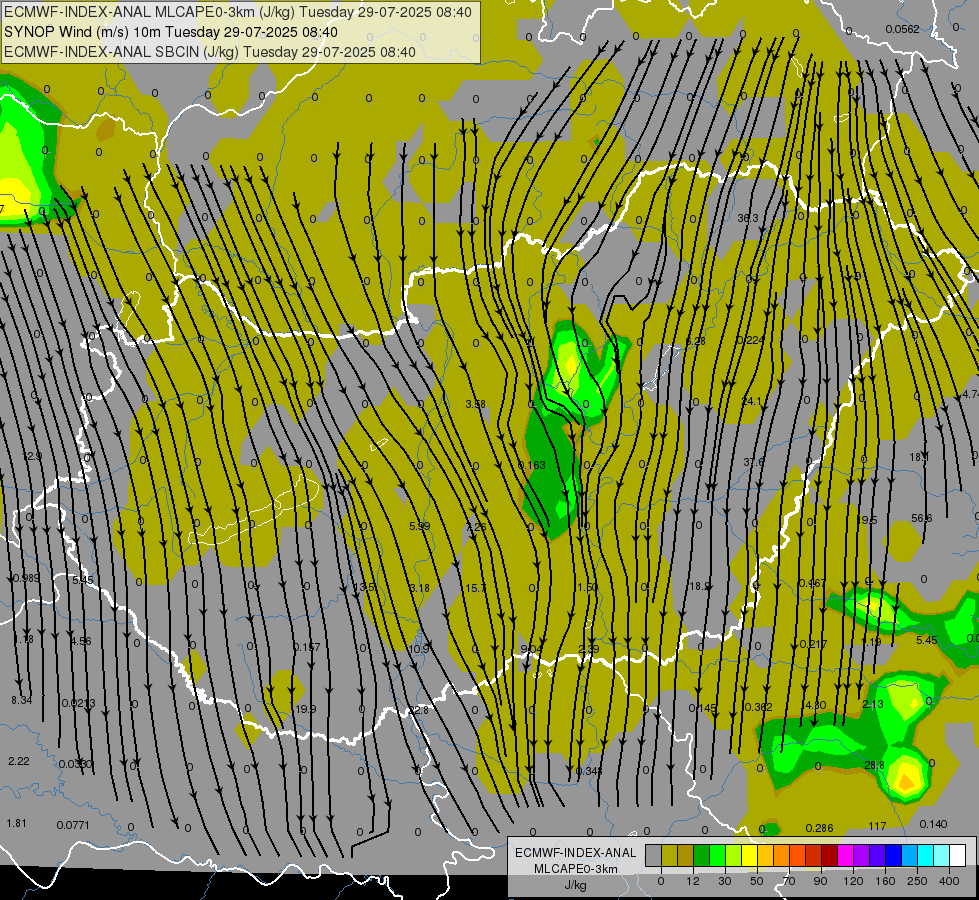Click the pure blue legend swatch

[x=894, y=855]
